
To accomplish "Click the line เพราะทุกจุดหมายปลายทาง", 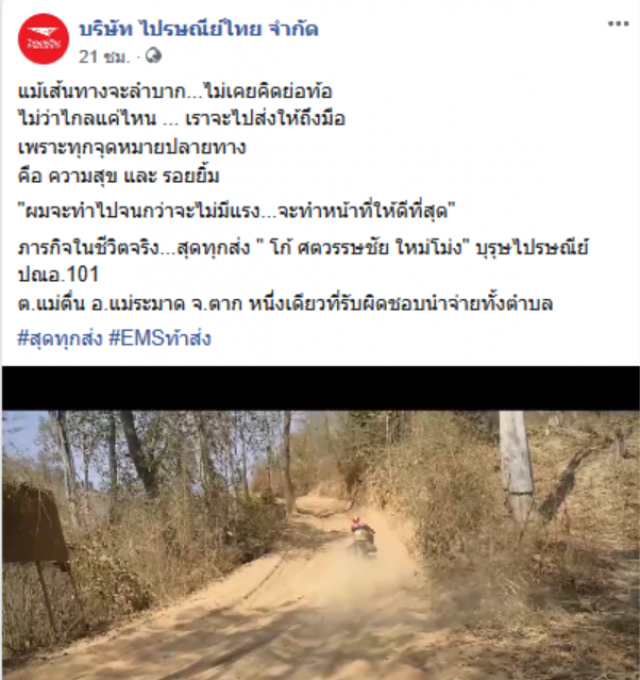I will coord(132,147).
